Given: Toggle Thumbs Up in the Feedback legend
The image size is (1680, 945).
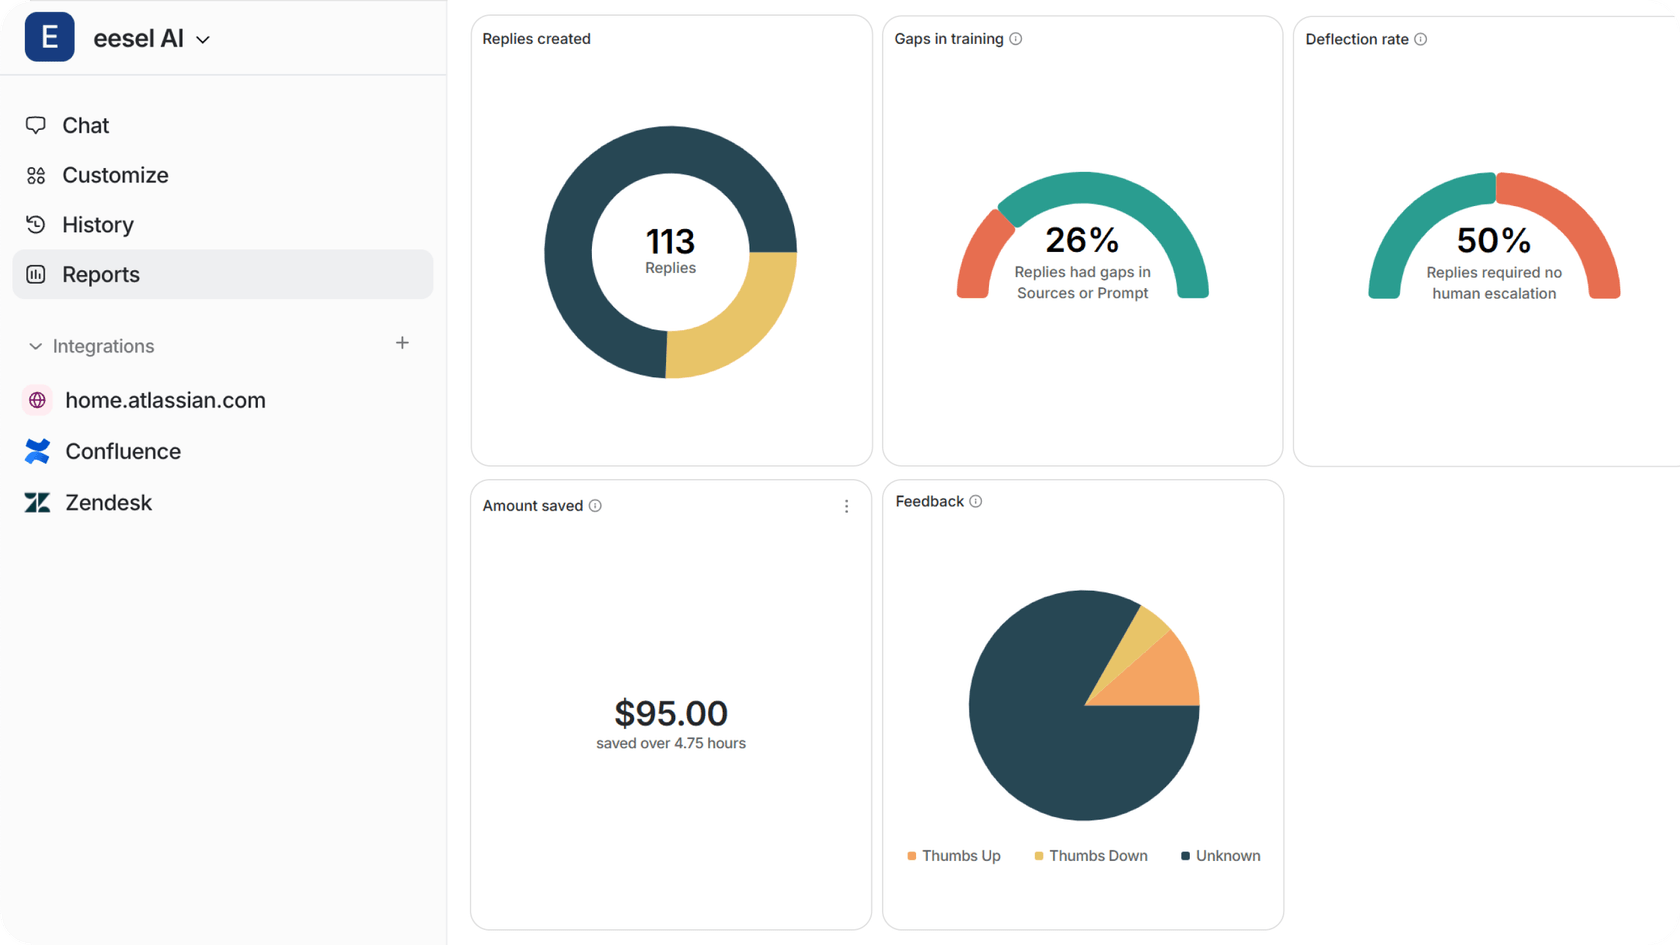Looking at the screenshot, I should pos(953,856).
